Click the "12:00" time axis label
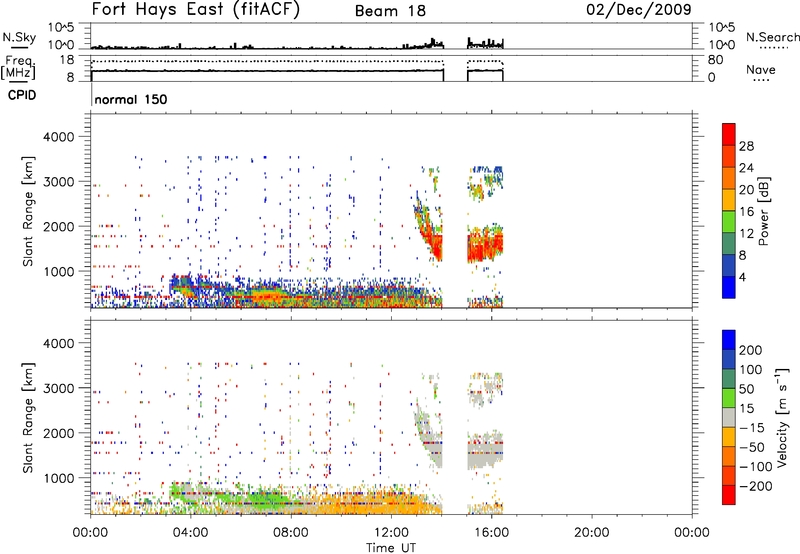The height and width of the screenshot is (554, 800). point(391,533)
